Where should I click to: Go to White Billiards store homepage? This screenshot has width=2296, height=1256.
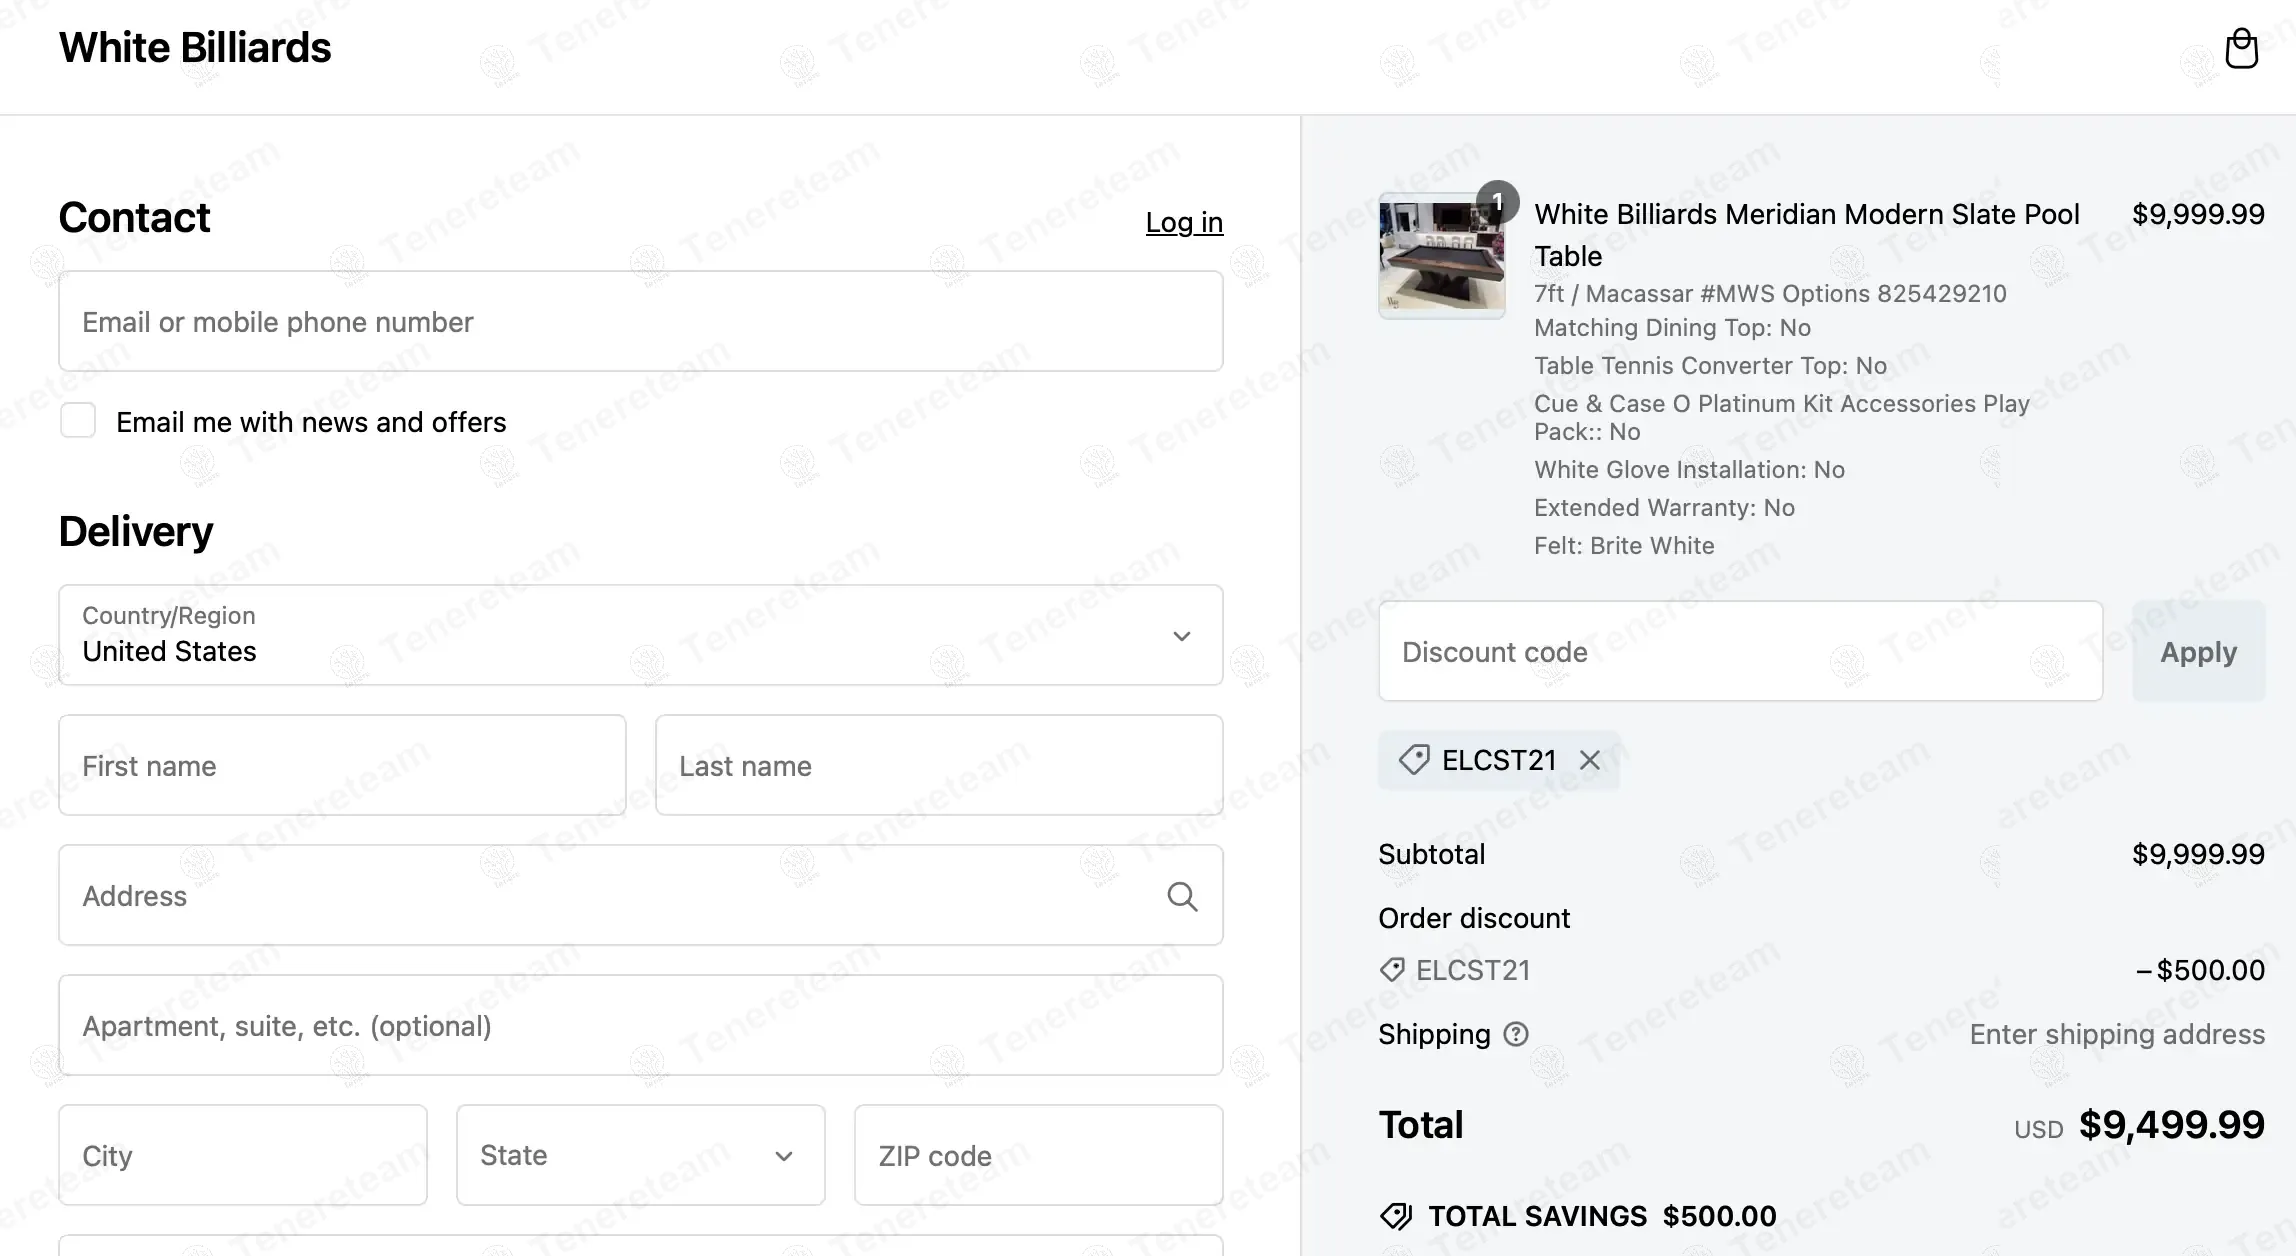point(195,48)
